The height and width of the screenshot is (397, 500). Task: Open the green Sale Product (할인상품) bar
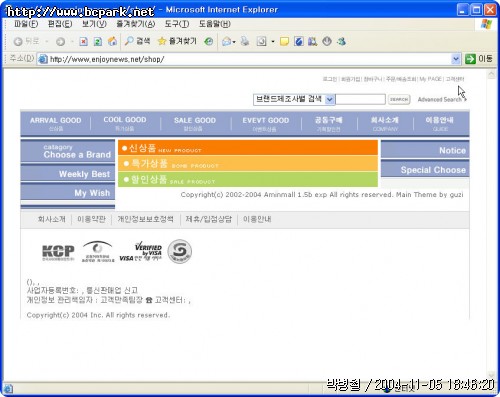[248, 179]
